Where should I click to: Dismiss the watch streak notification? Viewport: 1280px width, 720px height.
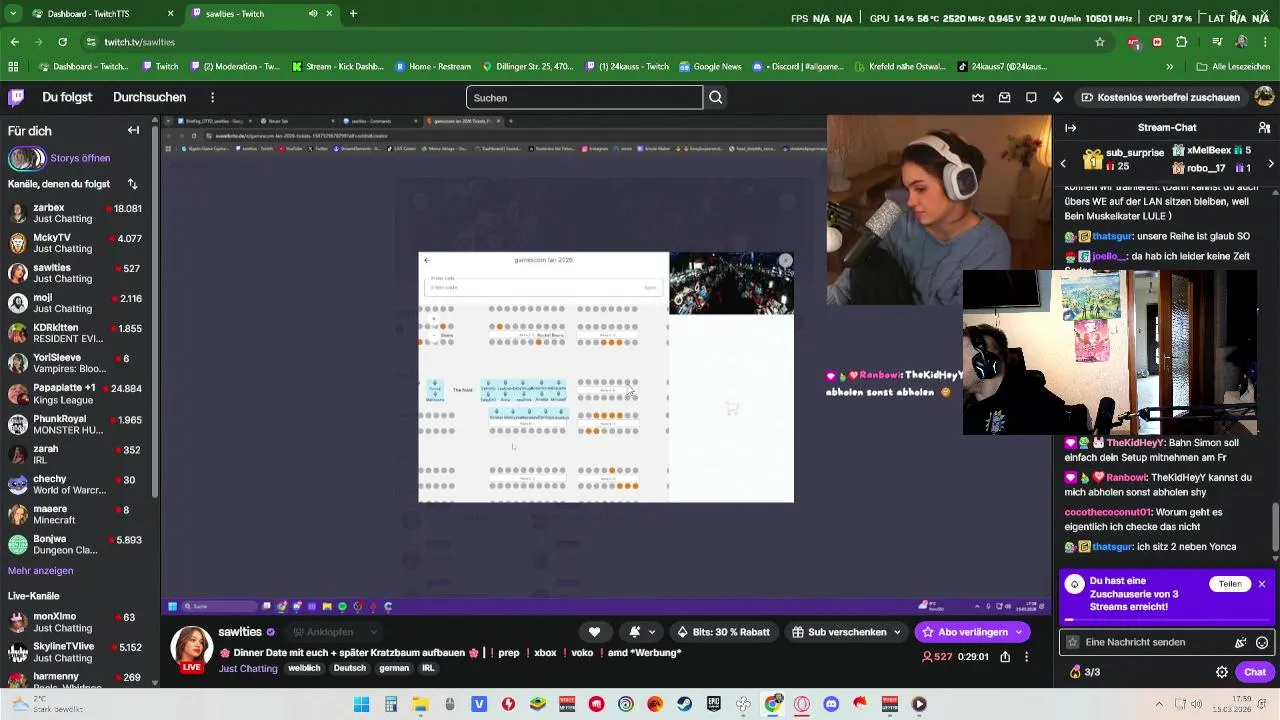pos(1262,584)
